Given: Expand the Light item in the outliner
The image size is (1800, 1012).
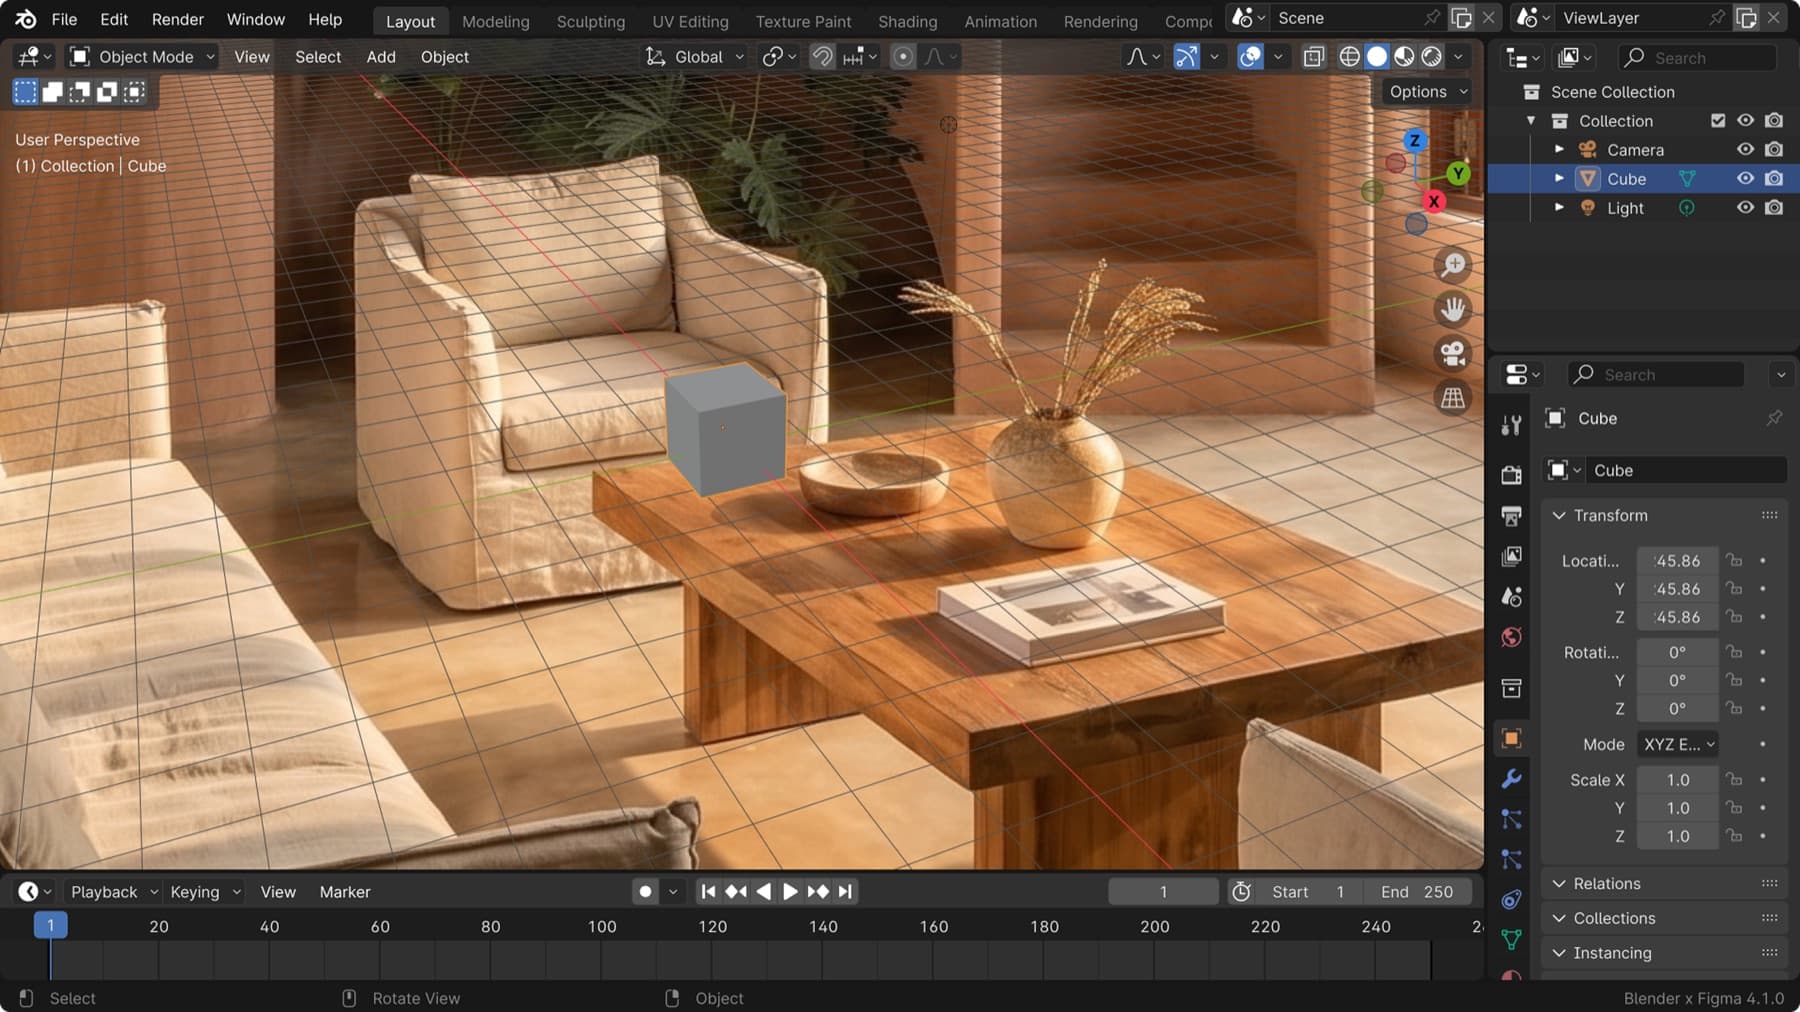Looking at the screenshot, I should pyautogui.click(x=1559, y=208).
